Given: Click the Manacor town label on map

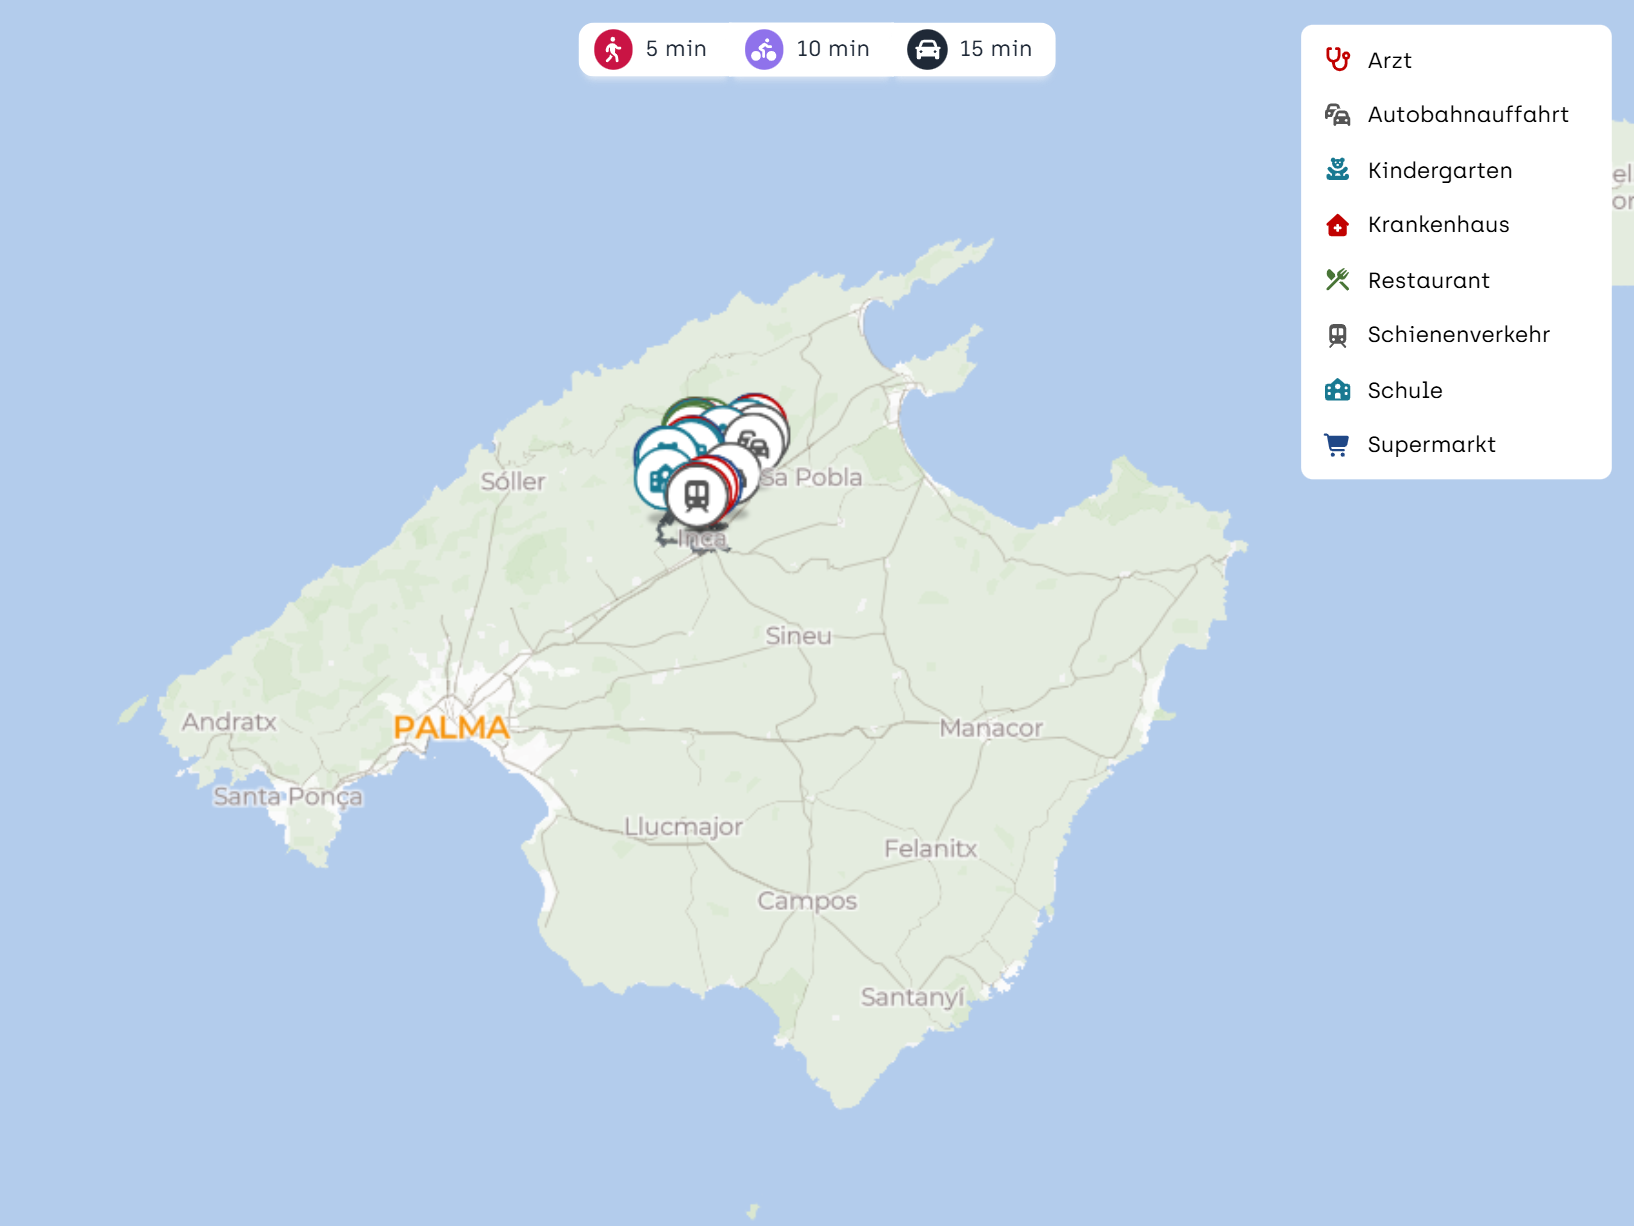Looking at the screenshot, I should [x=990, y=728].
